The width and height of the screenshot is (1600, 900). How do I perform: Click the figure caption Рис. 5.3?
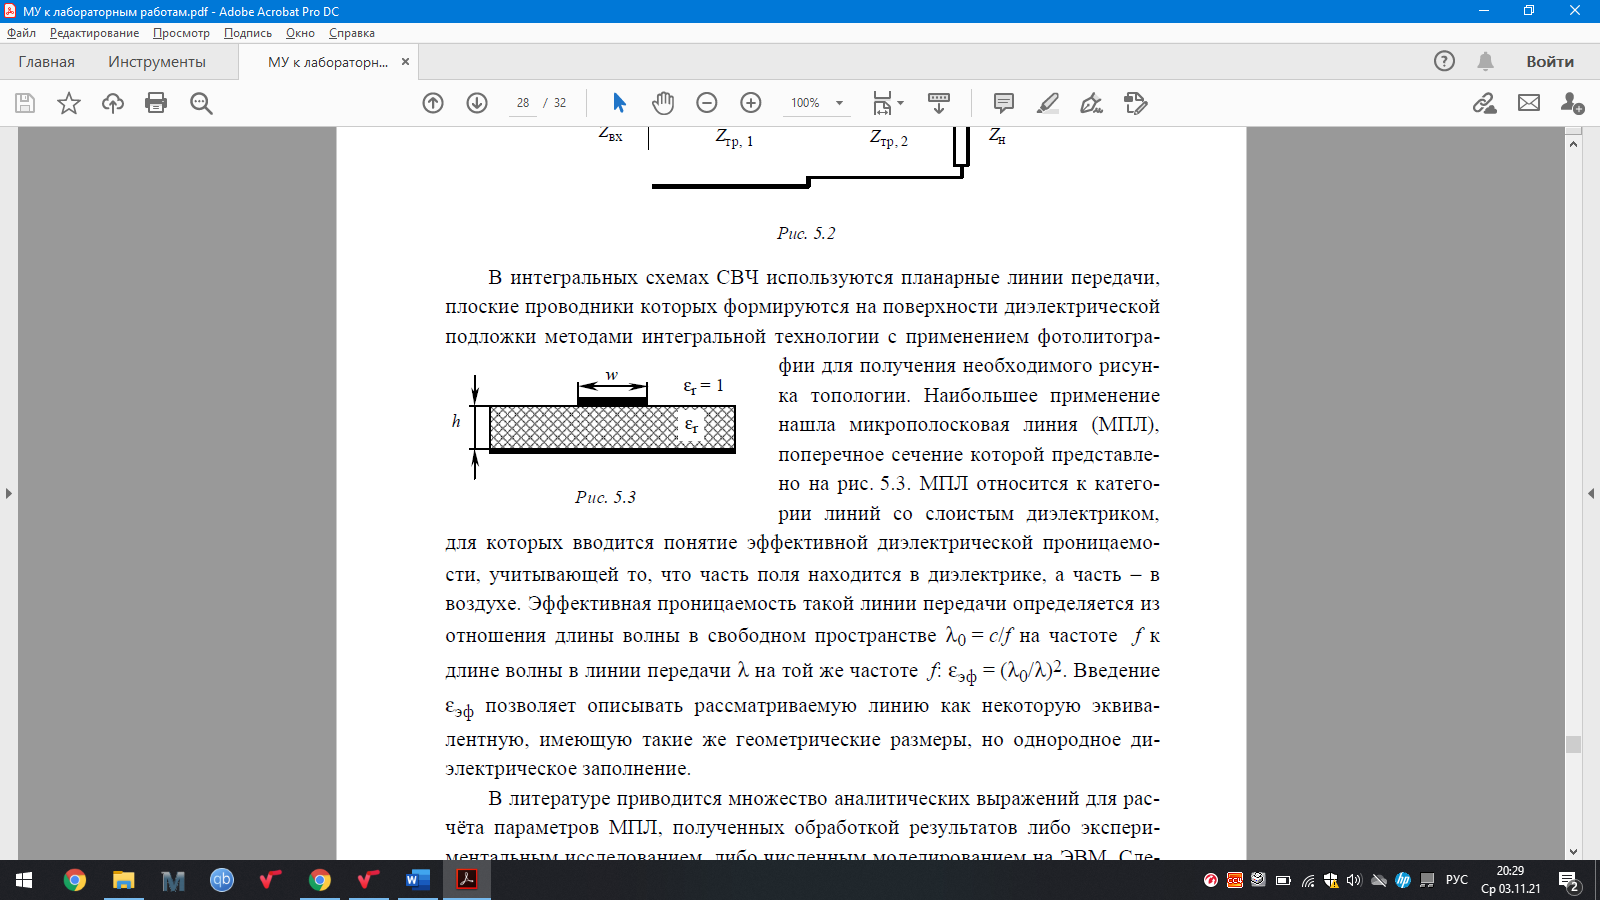click(605, 497)
